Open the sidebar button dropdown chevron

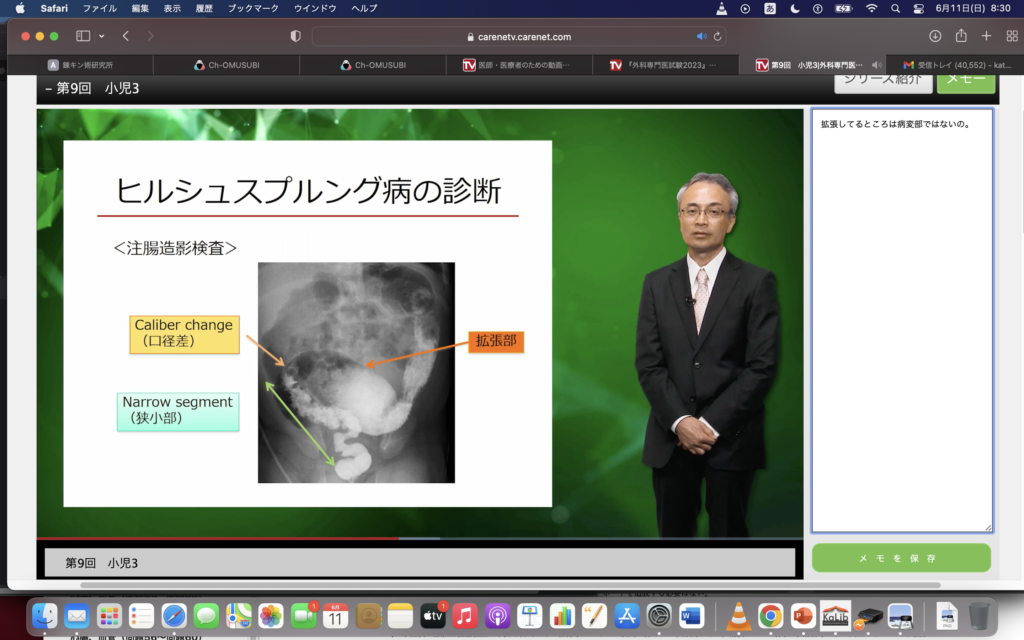pos(101,36)
